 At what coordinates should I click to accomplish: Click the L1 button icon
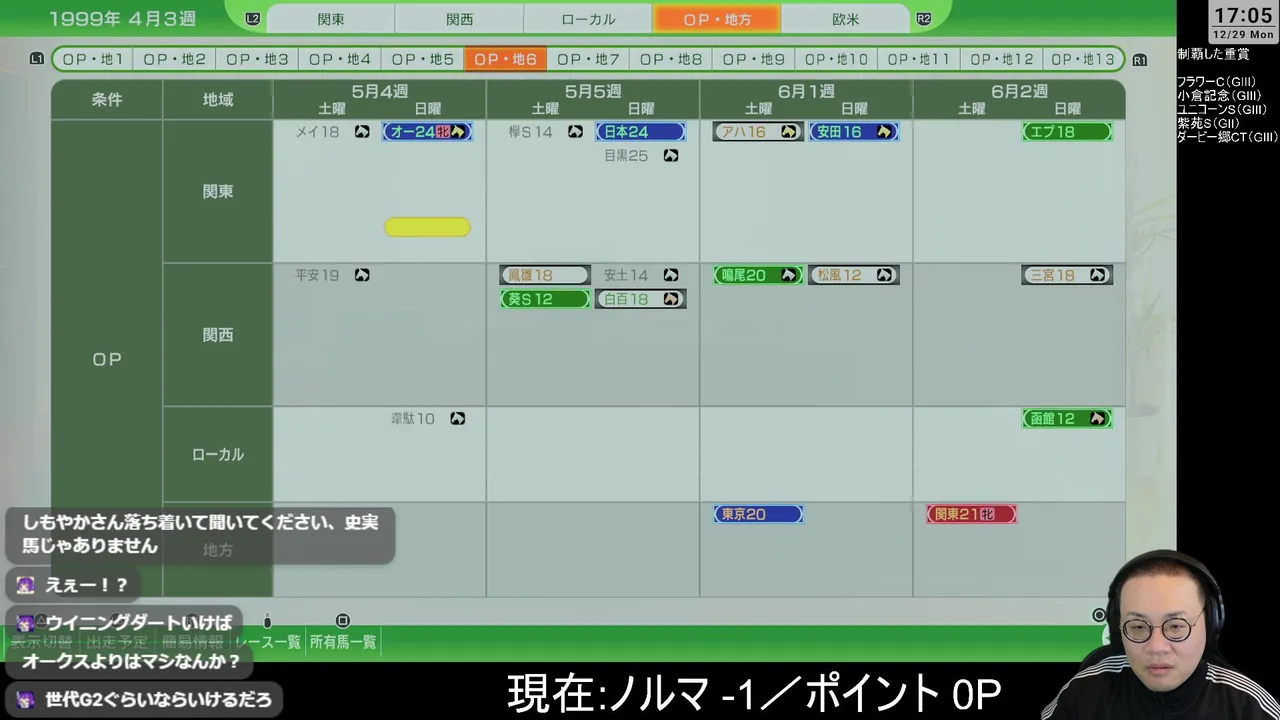tap(37, 59)
